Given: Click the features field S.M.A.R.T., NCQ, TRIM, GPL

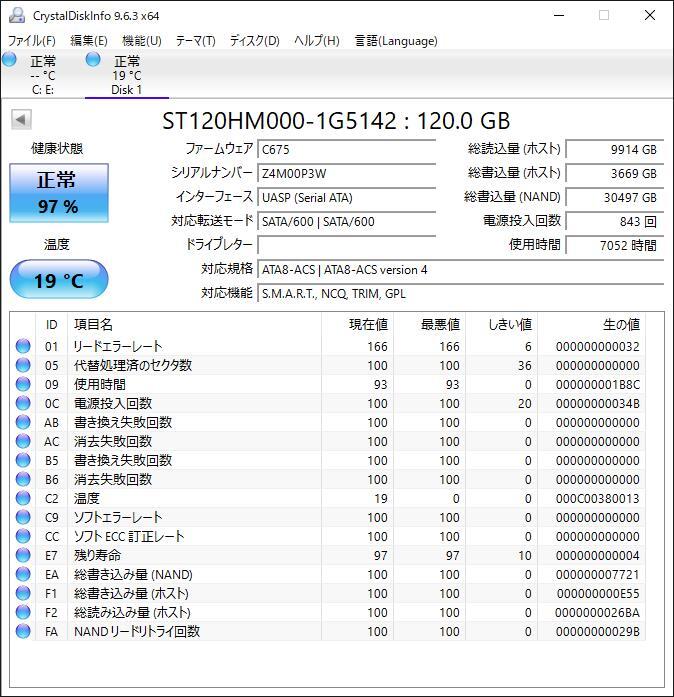Looking at the screenshot, I should (x=461, y=293).
